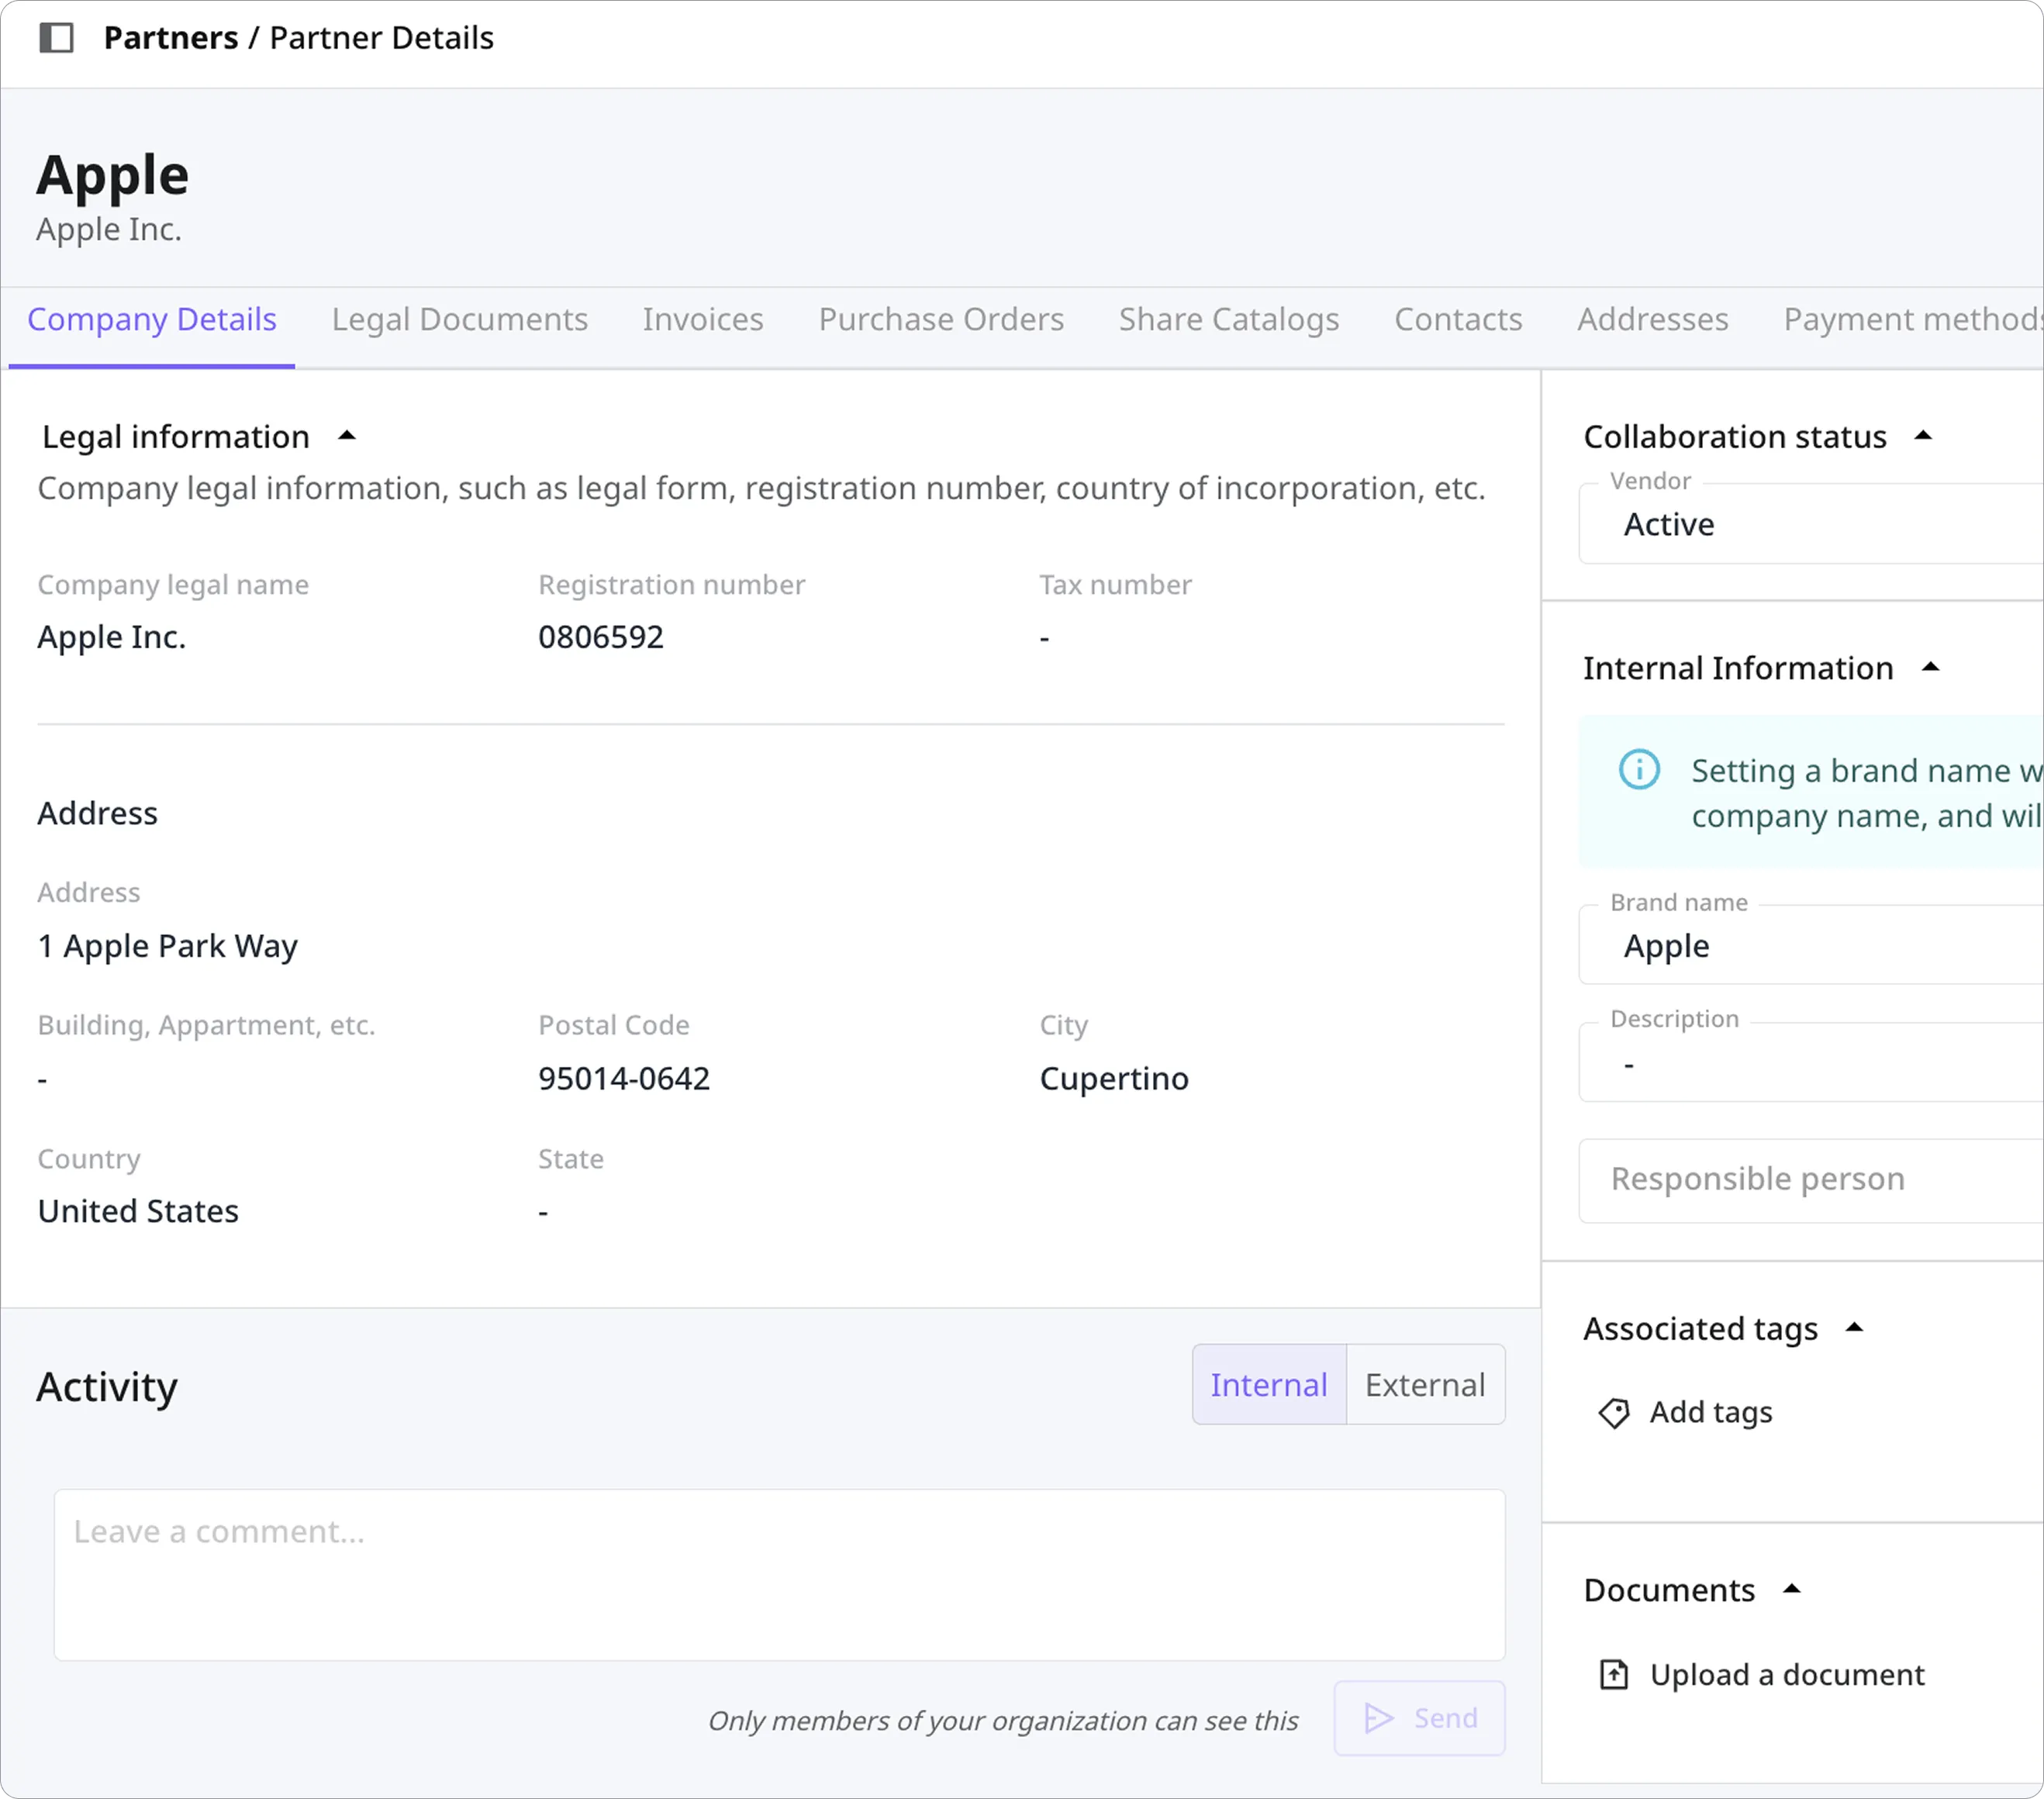The image size is (2044, 1799).
Task: Open the Payment methods tab
Action: [x=1913, y=319]
